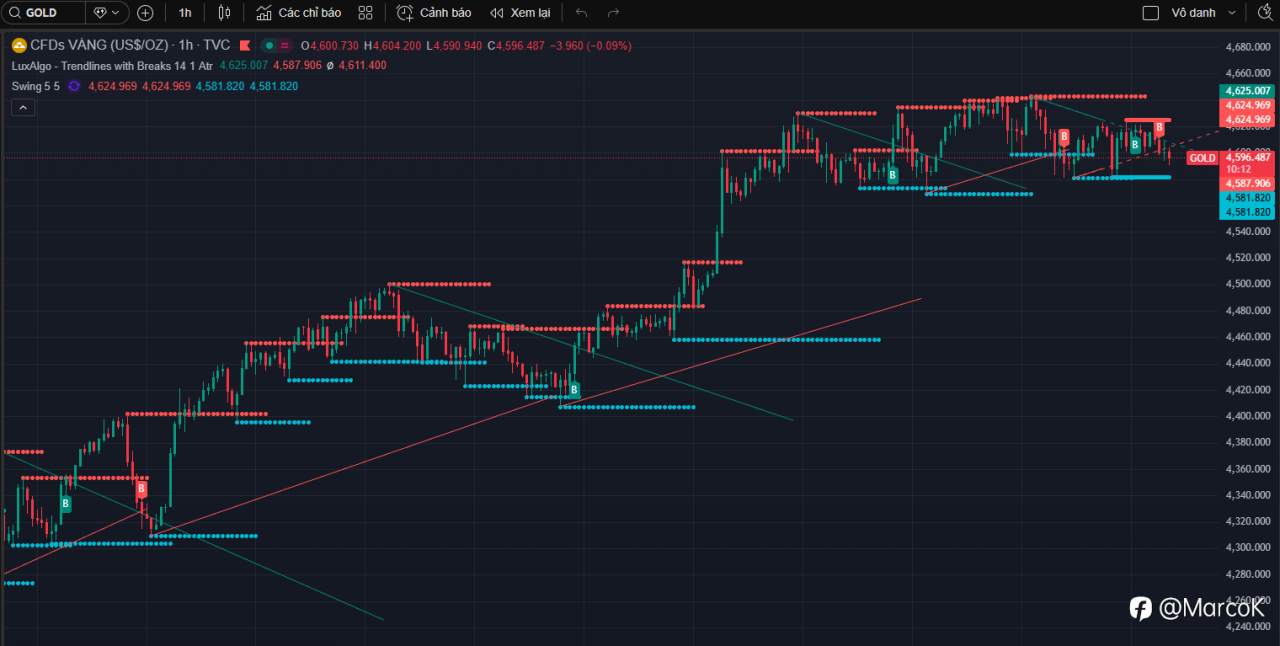
Task: Click the gold bar symbol logo in legend
Action: [x=18, y=45]
